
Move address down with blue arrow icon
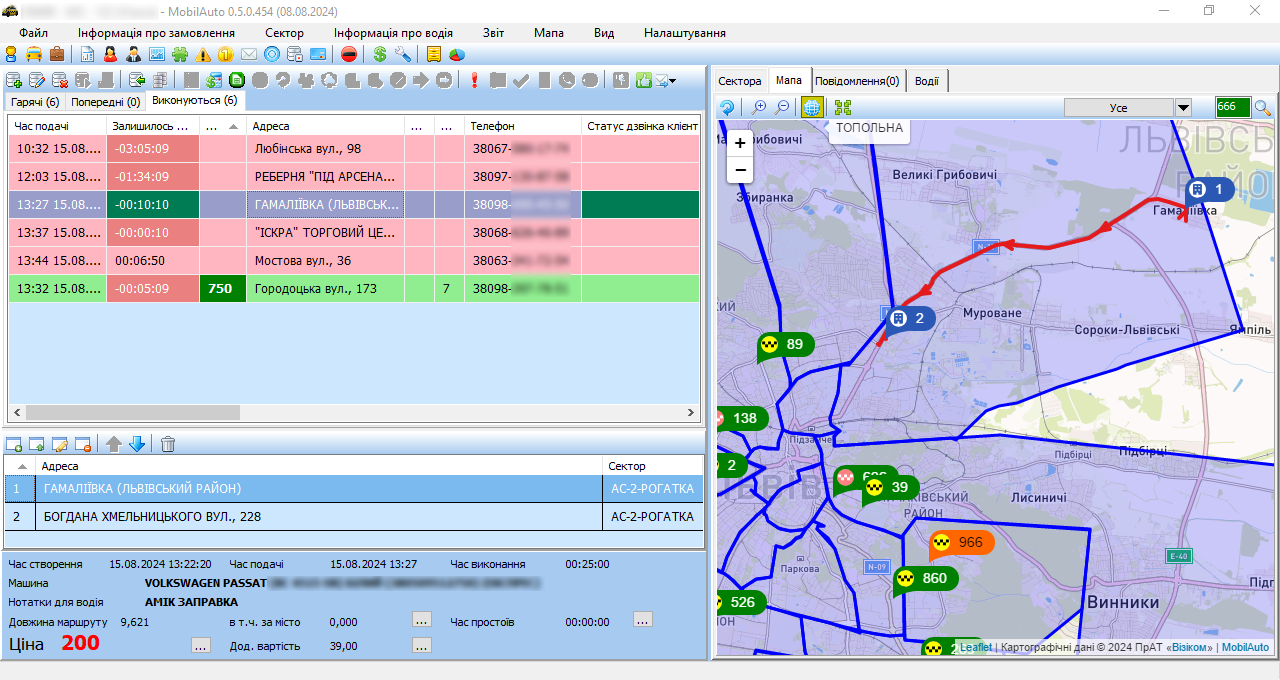(x=137, y=444)
